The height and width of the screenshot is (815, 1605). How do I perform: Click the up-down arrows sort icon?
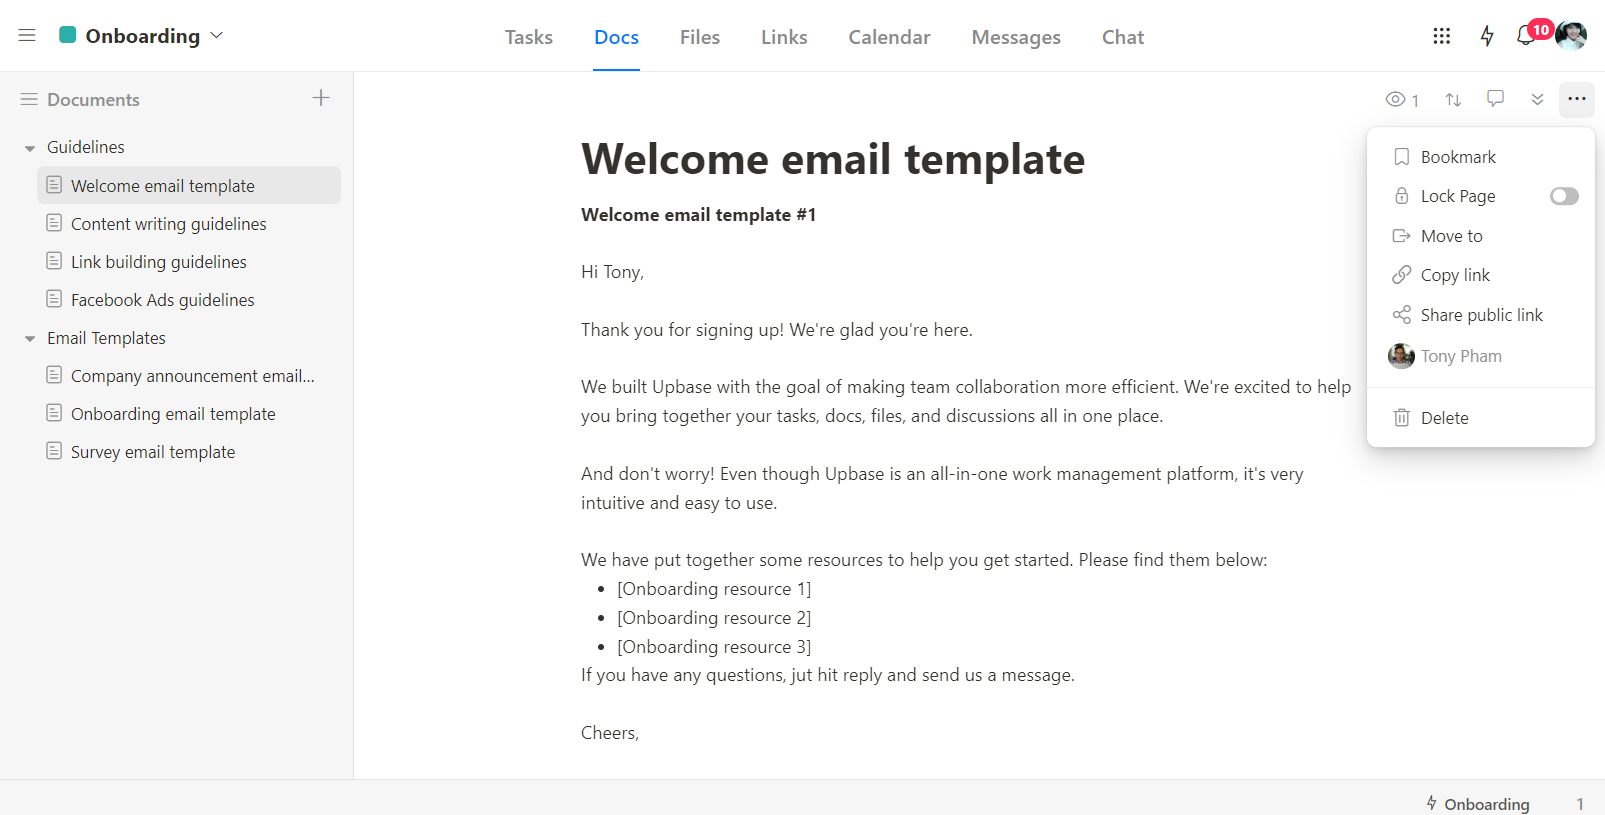pos(1453,99)
